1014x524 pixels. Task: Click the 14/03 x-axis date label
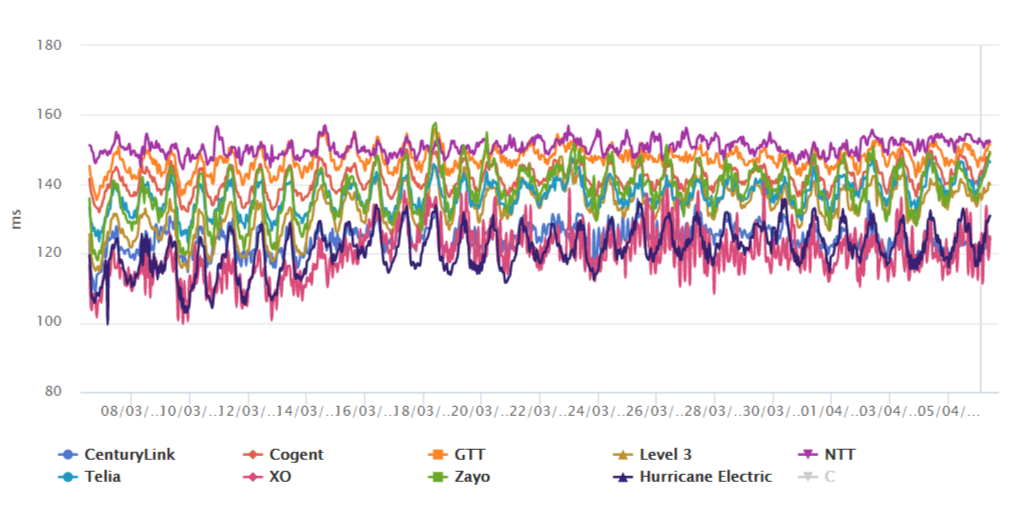(x=305, y=411)
